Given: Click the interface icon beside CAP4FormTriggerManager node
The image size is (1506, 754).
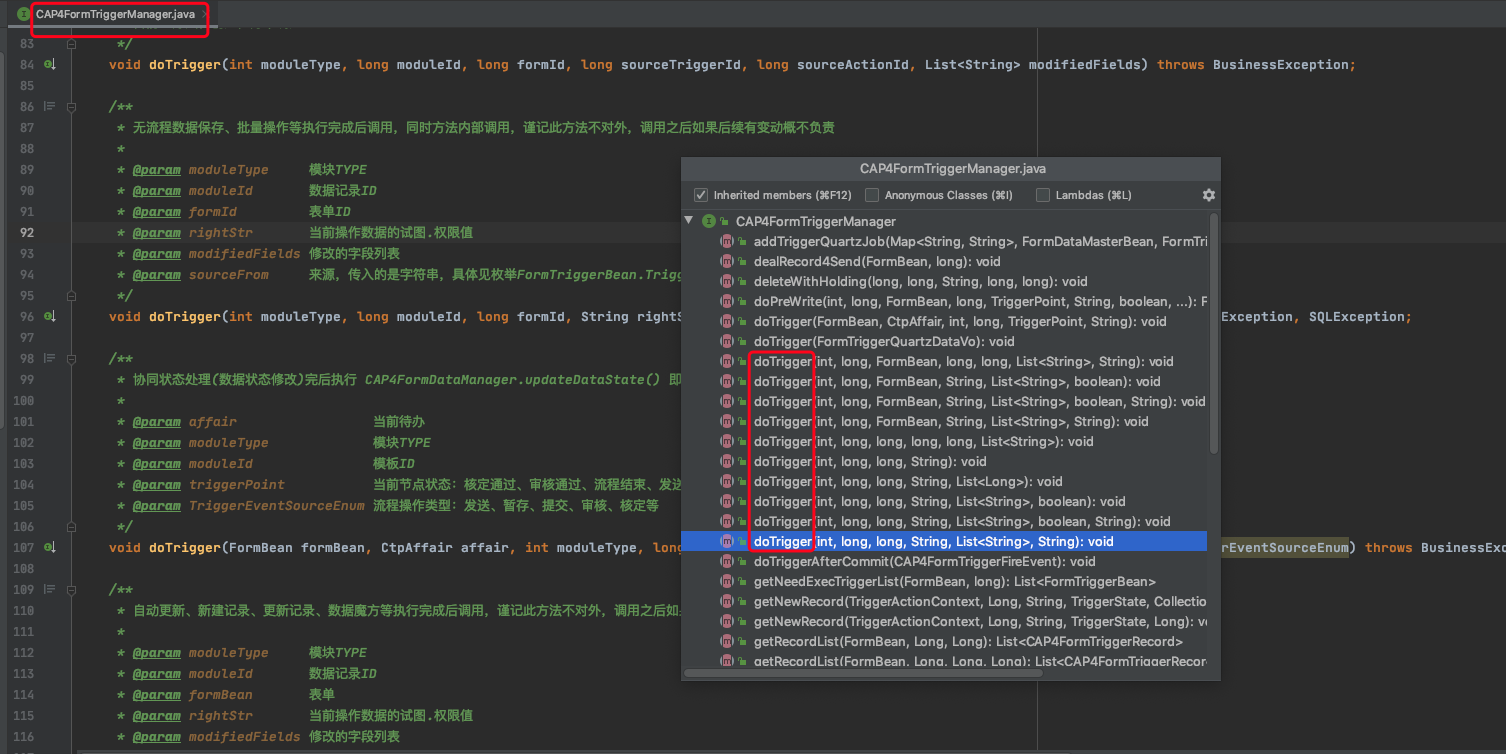Looking at the screenshot, I should tap(709, 221).
